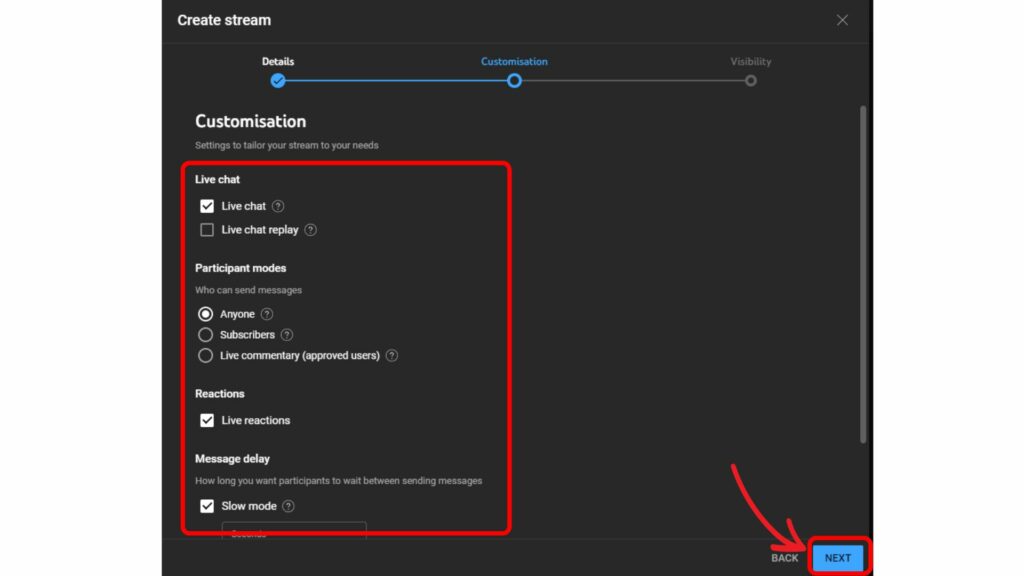Click help icon beside Live chat replay
The image size is (1024, 576).
pos(310,230)
